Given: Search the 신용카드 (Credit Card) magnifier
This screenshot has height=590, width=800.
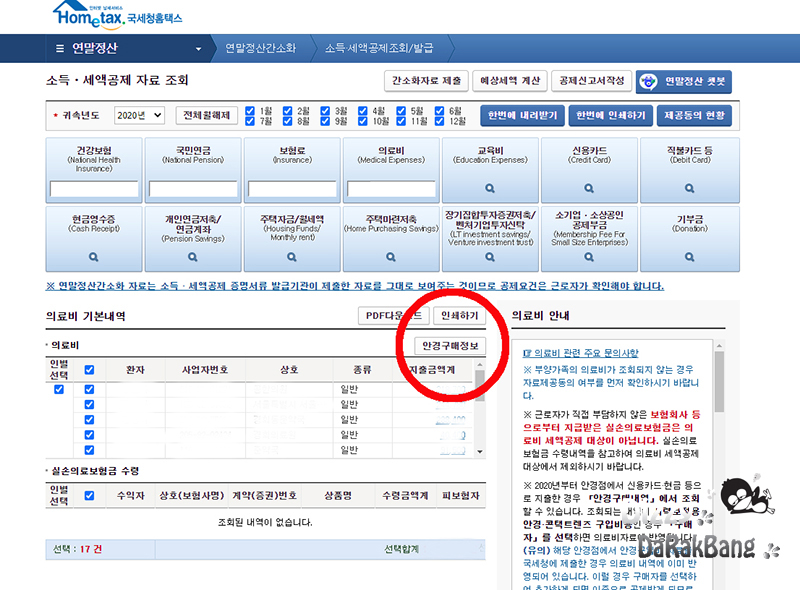Looking at the screenshot, I should [589, 188].
